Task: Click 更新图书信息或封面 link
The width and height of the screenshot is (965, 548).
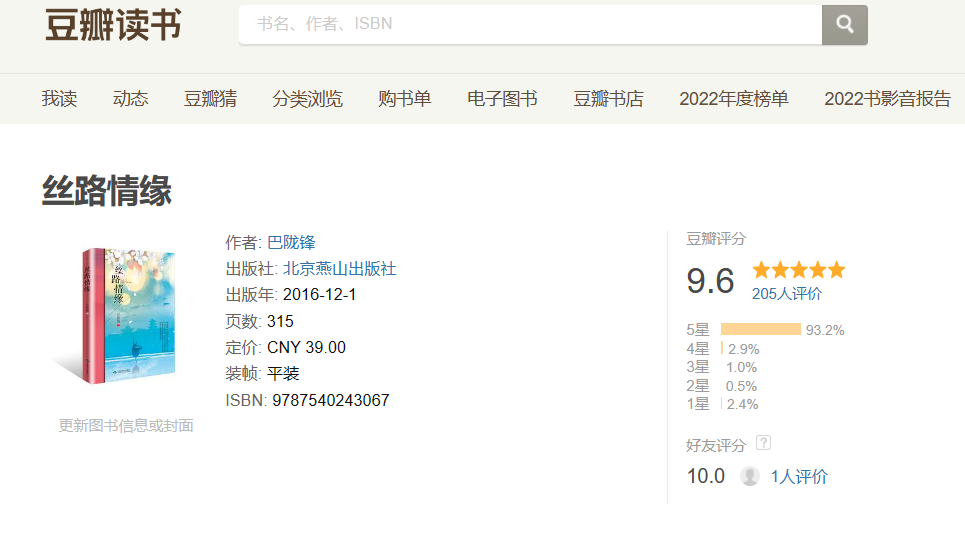Action: pos(126,425)
